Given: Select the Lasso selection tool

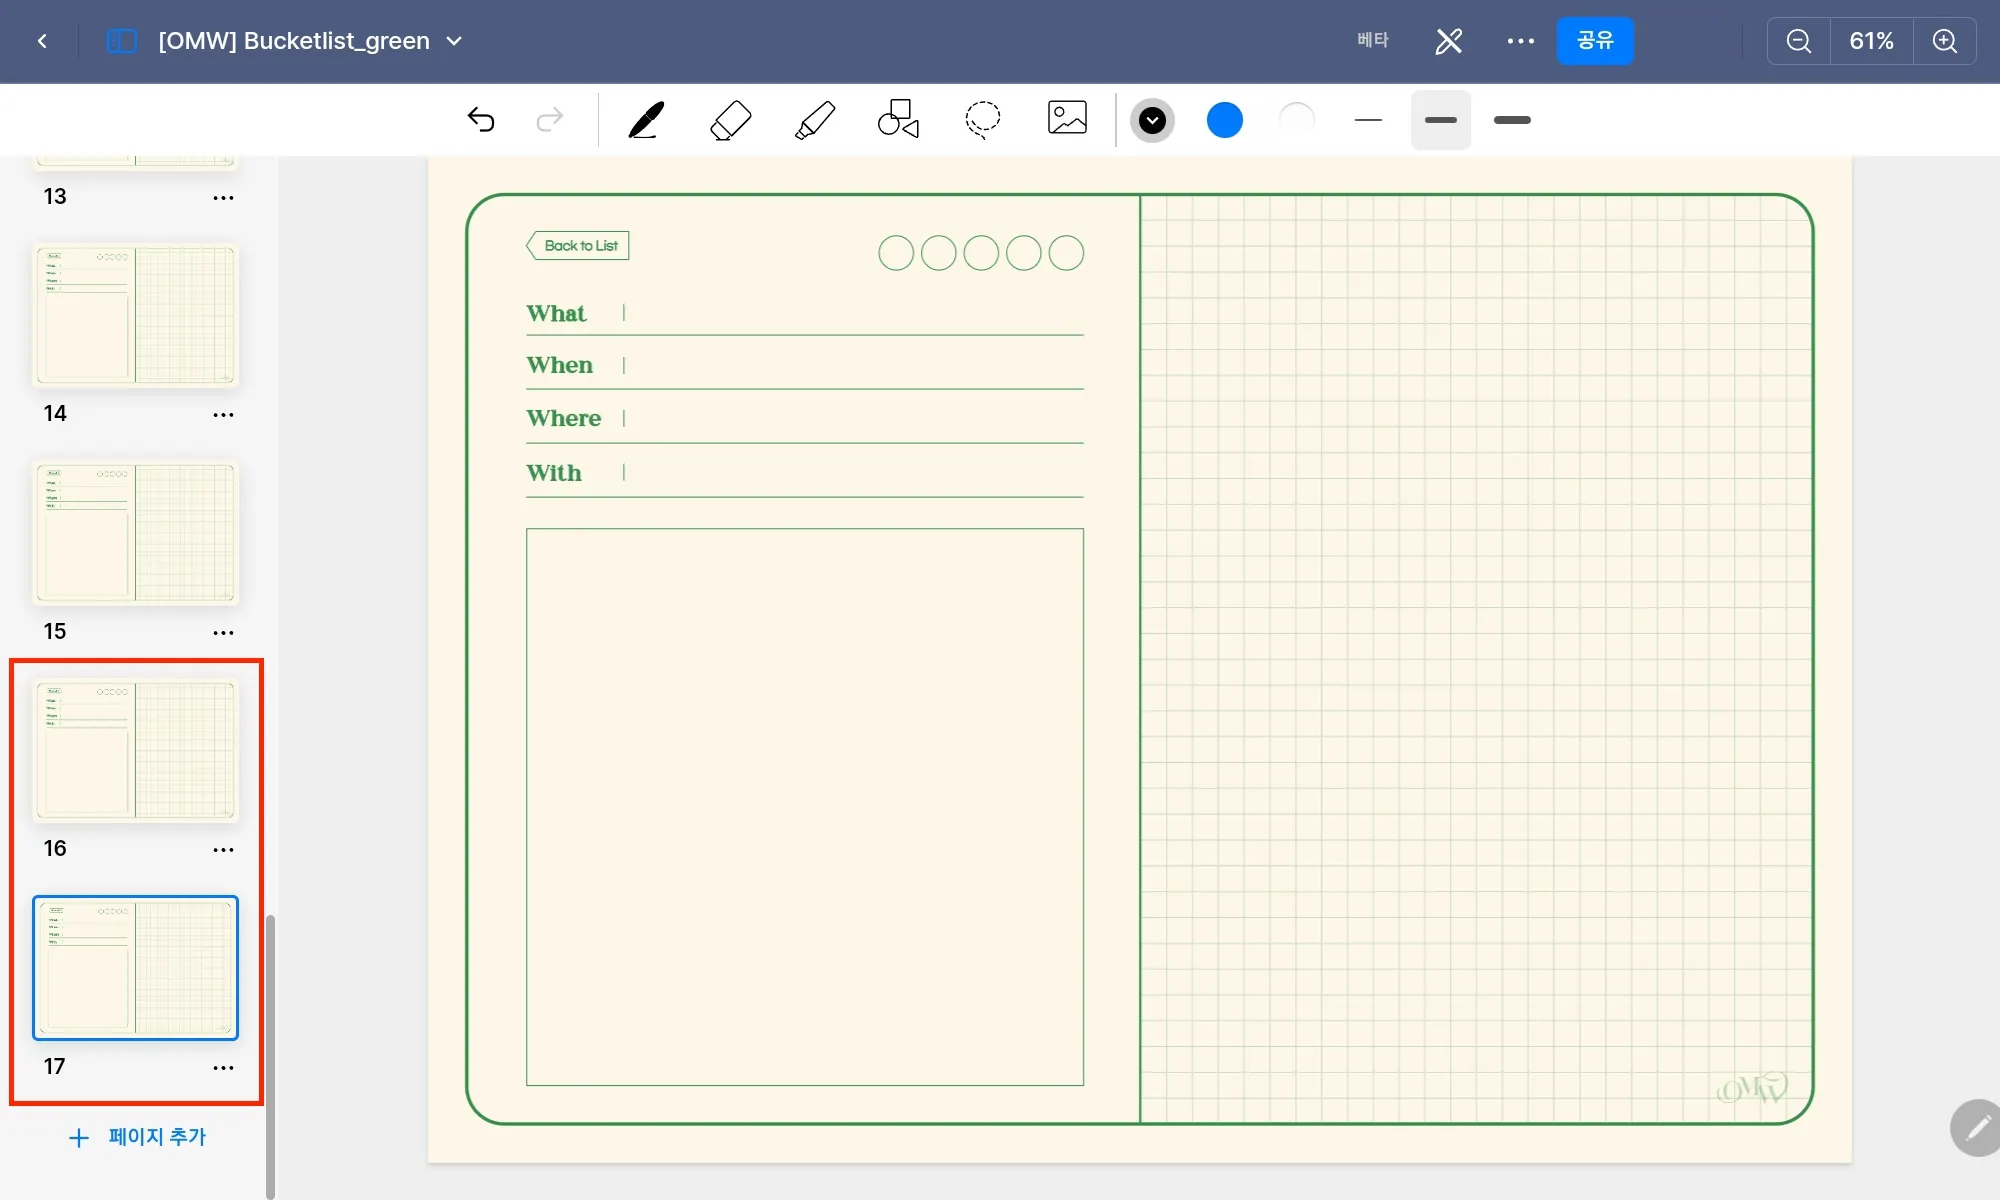Looking at the screenshot, I should (x=982, y=119).
